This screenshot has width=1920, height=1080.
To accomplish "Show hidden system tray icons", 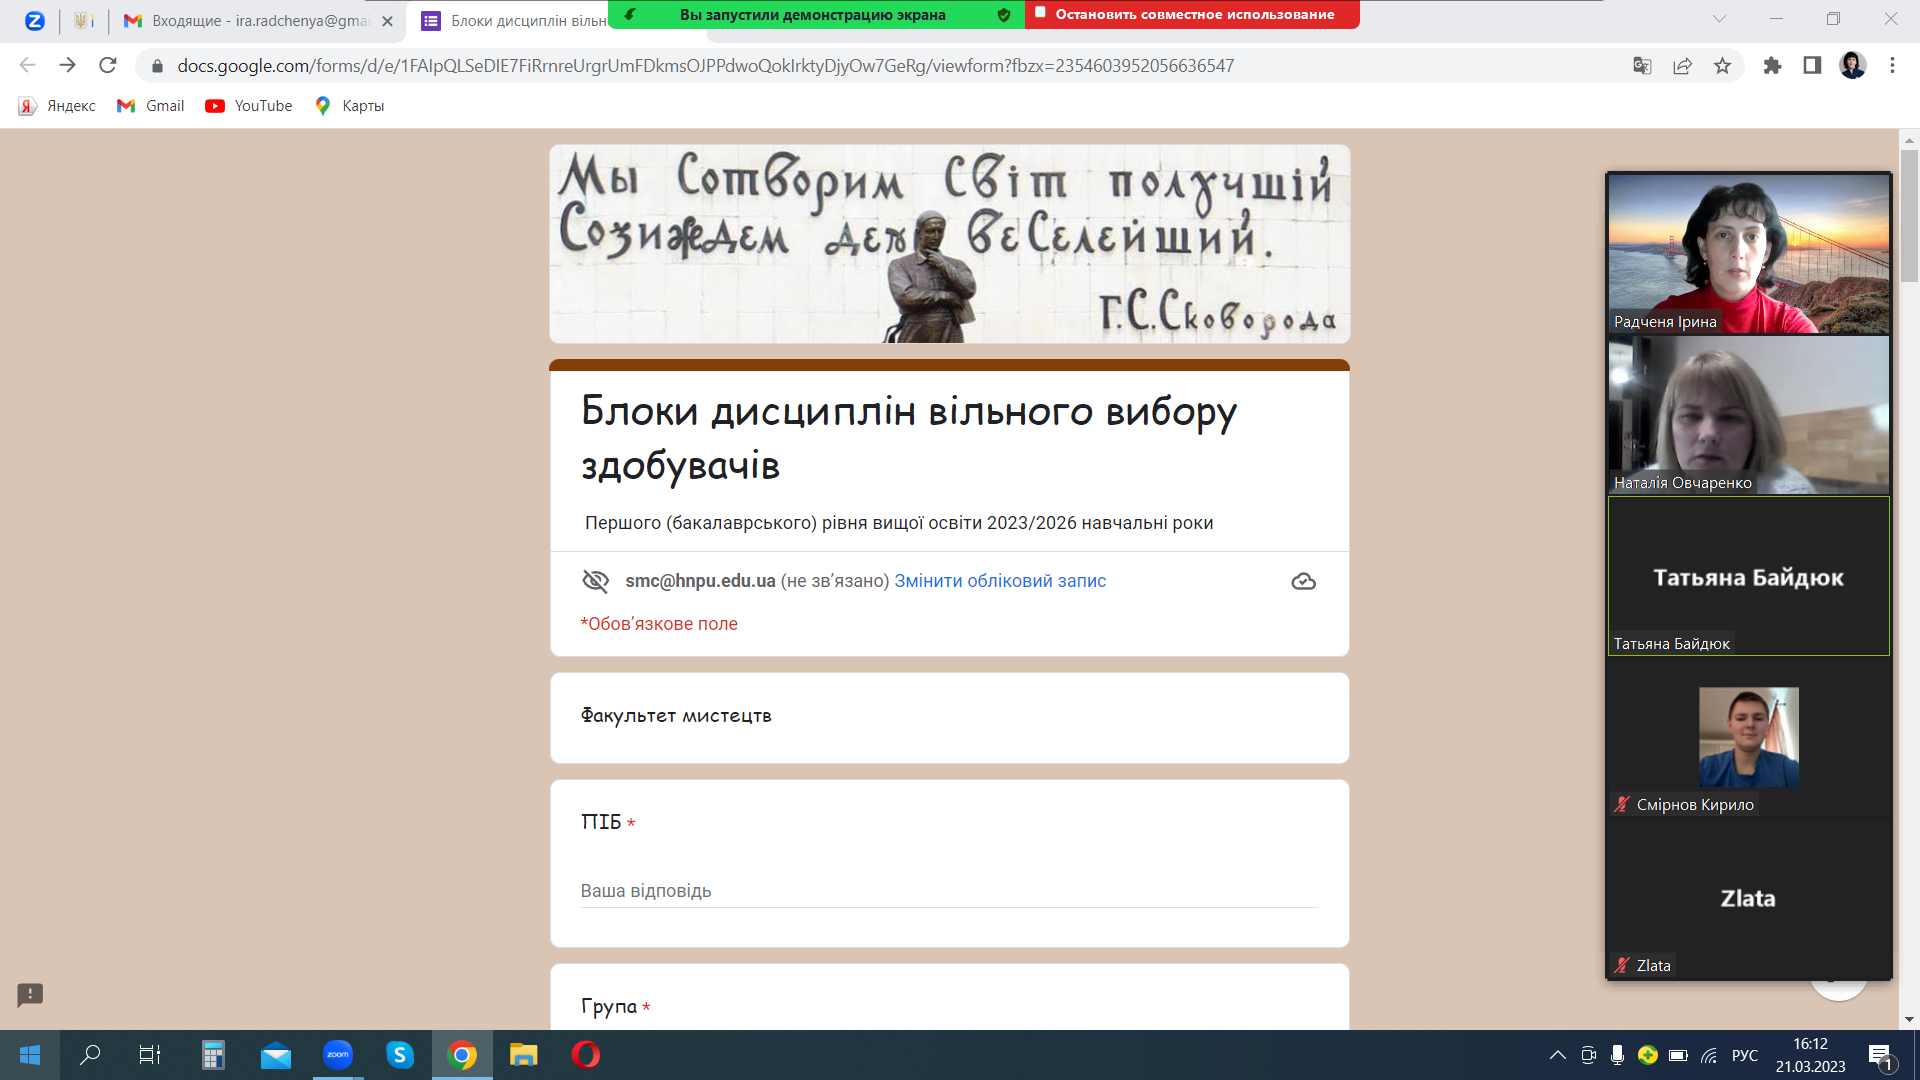I will click(x=1558, y=1055).
